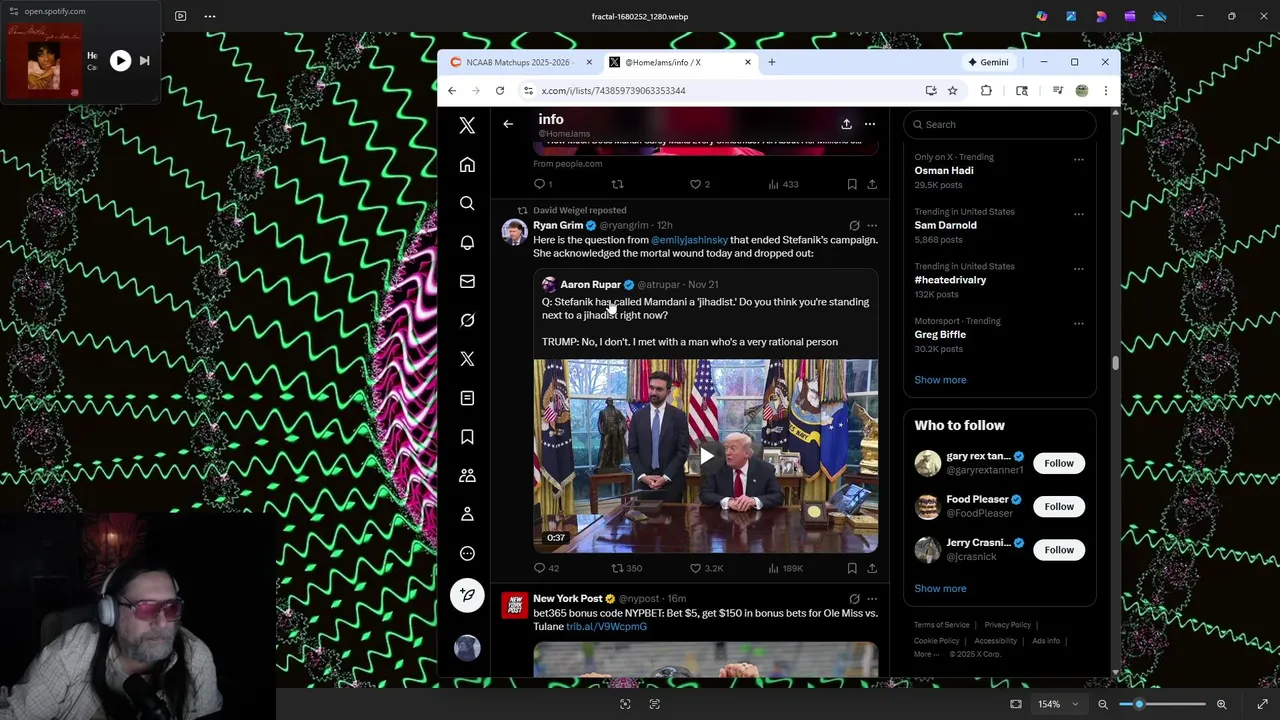The height and width of the screenshot is (720, 1280).
Task: Open options for Greg Biffle trend
Action: coord(1078,324)
